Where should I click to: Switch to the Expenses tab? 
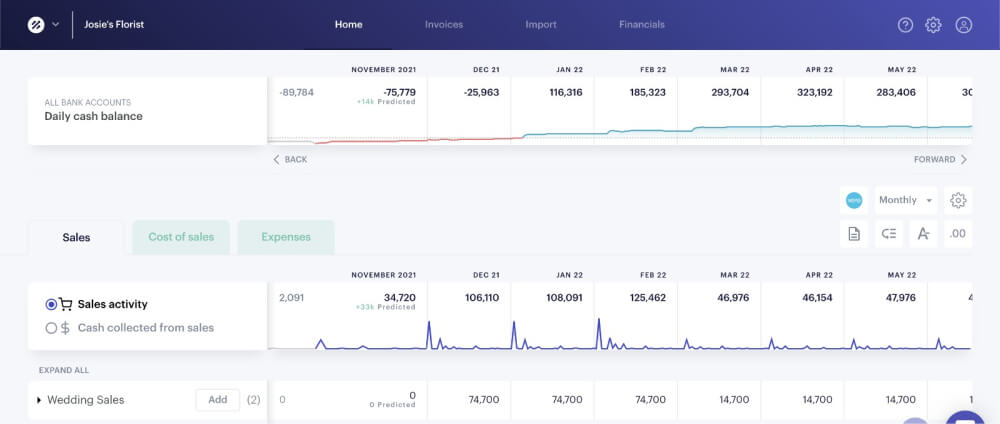286,237
